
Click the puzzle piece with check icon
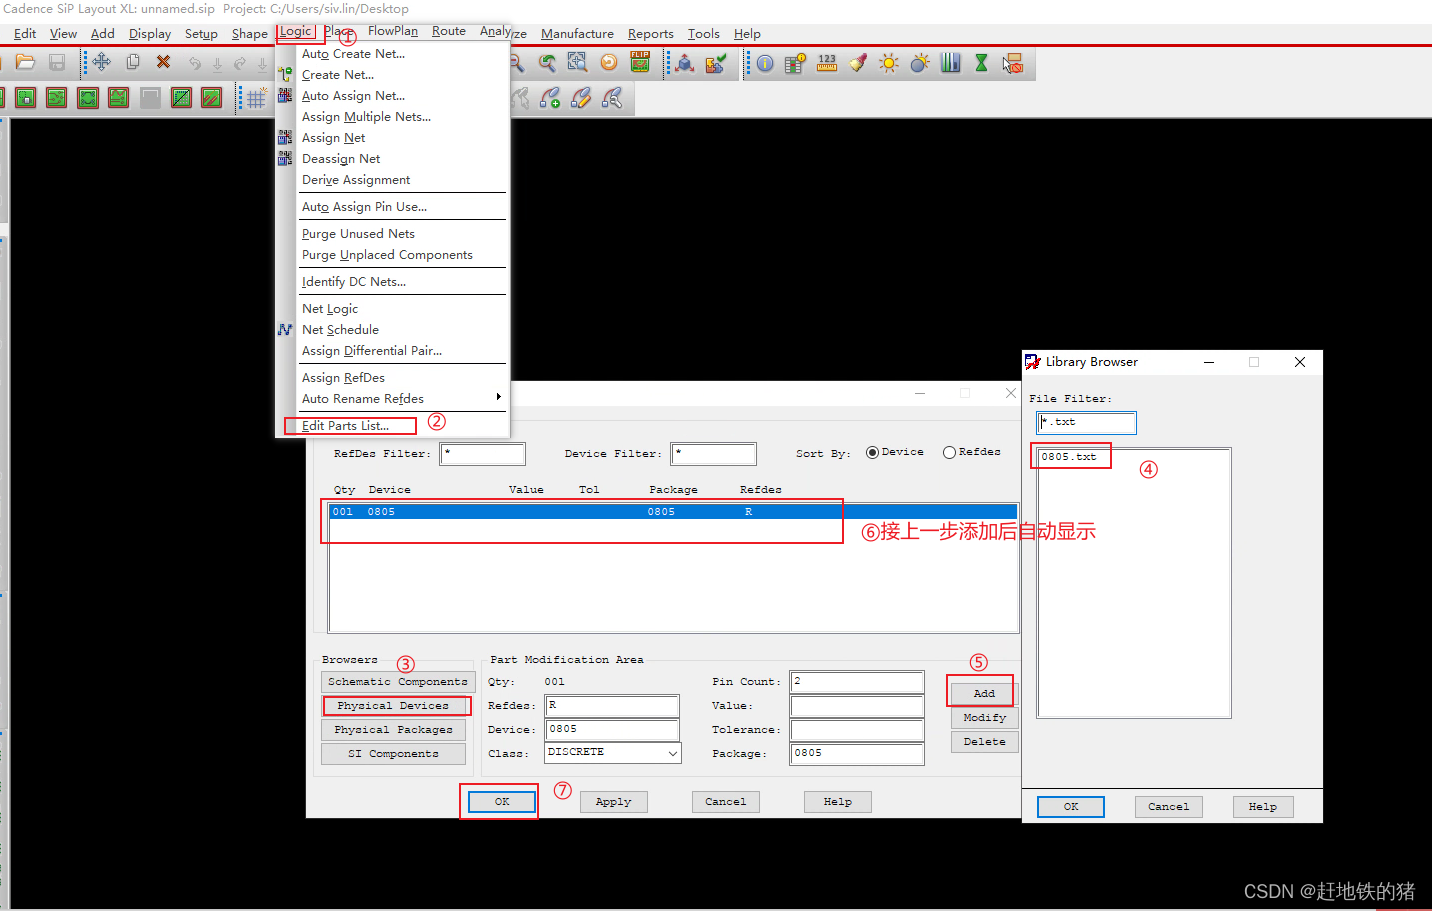point(716,63)
